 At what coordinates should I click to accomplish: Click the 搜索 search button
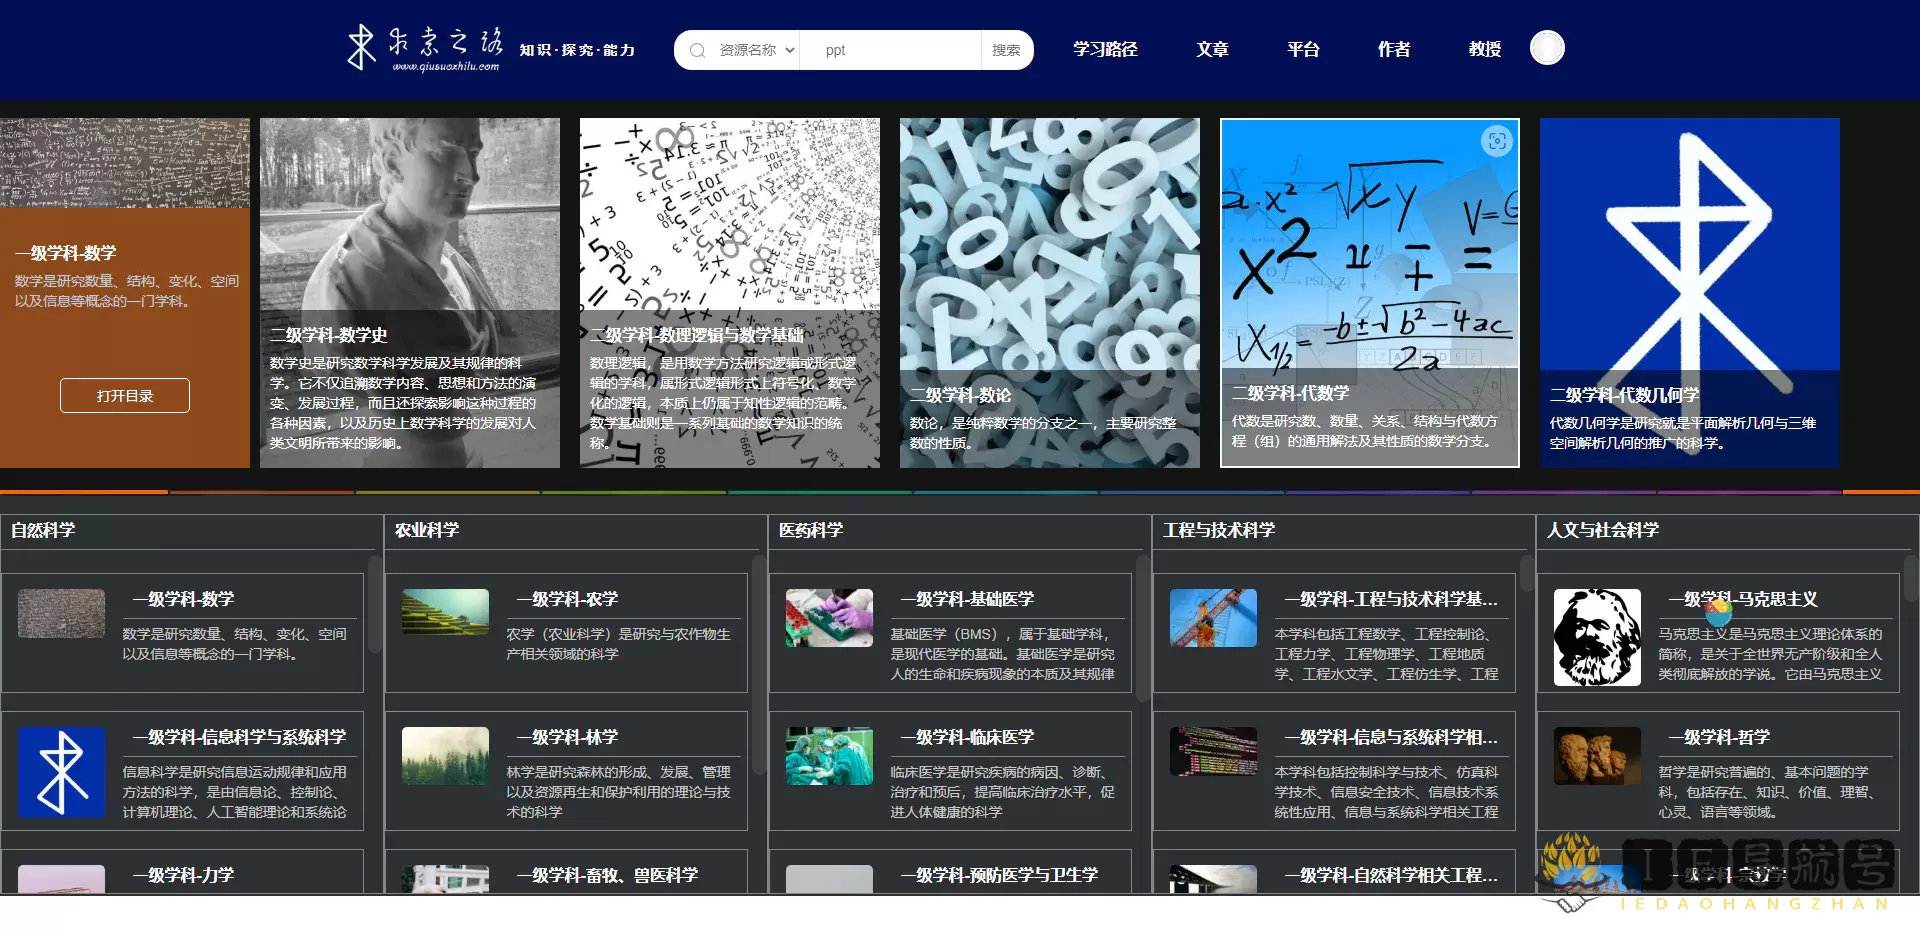coord(1007,49)
